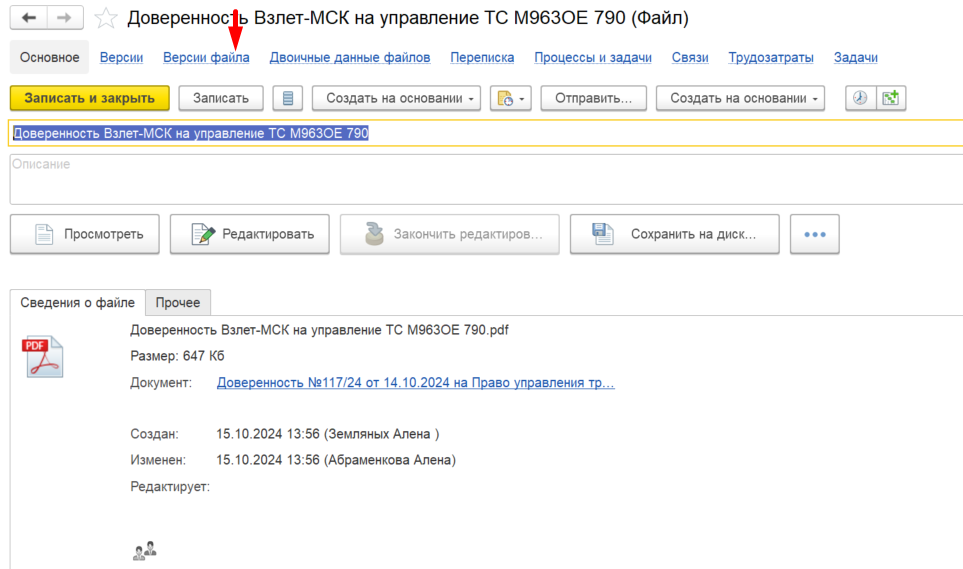The width and height of the screenshot is (963, 569).
Task: Open the Связи link
Action: (690, 57)
